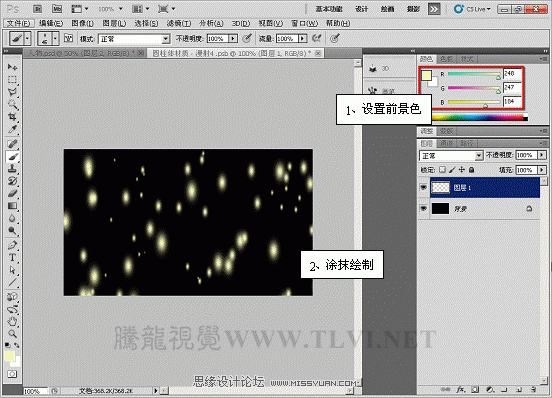
Task: Select the Rectangular Marquee tool
Action: (x=12, y=79)
